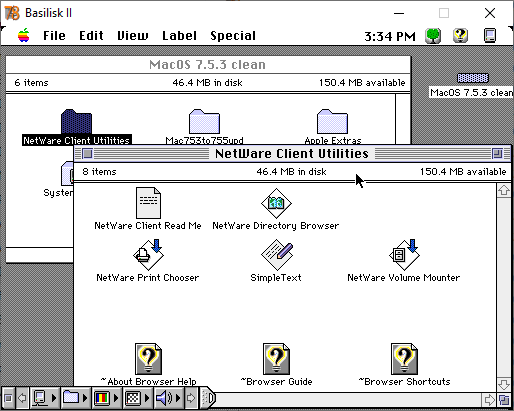The height and width of the screenshot is (411, 514).
Task: Click '150.4 MB available' in MacOS 7.5.3 clean window
Action: pyautogui.click(x=362, y=83)
